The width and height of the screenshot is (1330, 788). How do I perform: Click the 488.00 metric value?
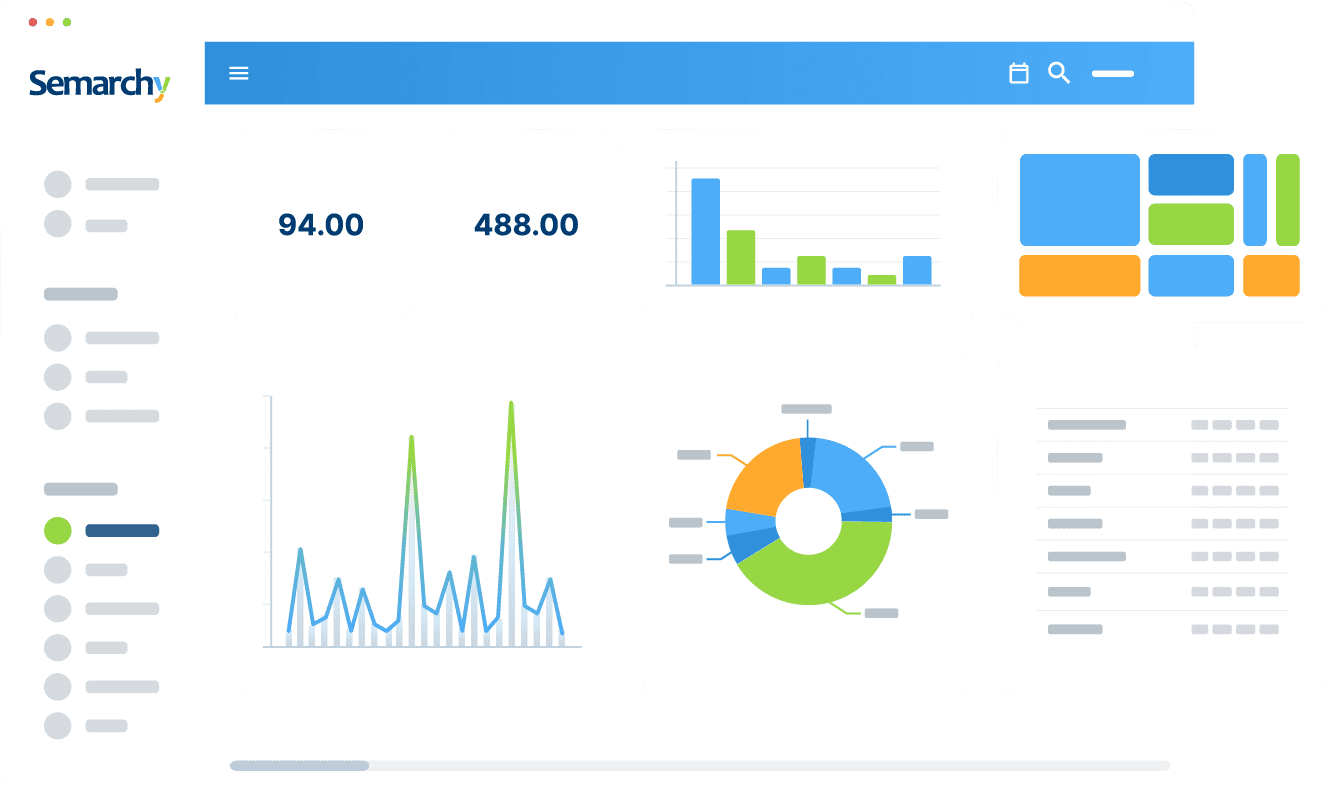(526, 225)
